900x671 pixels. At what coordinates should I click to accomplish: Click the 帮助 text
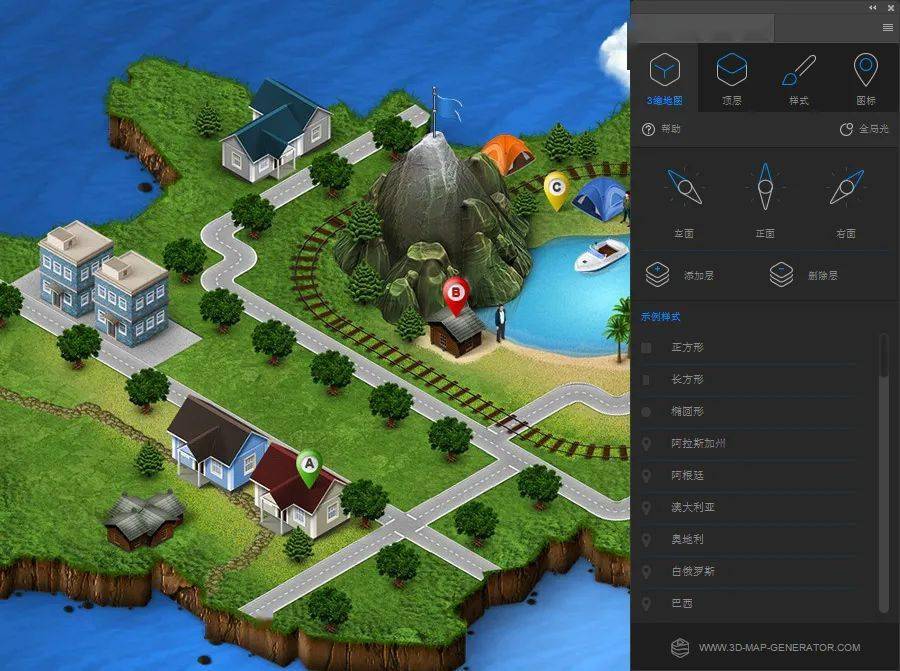tap(670, 129)
